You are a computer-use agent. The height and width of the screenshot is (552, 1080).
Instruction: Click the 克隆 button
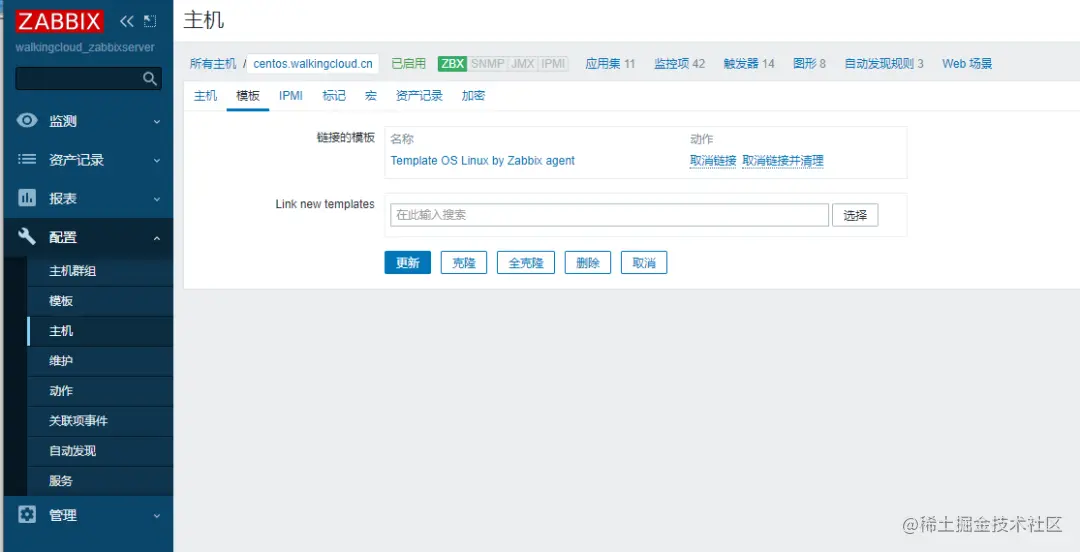[x=464, y=263]
